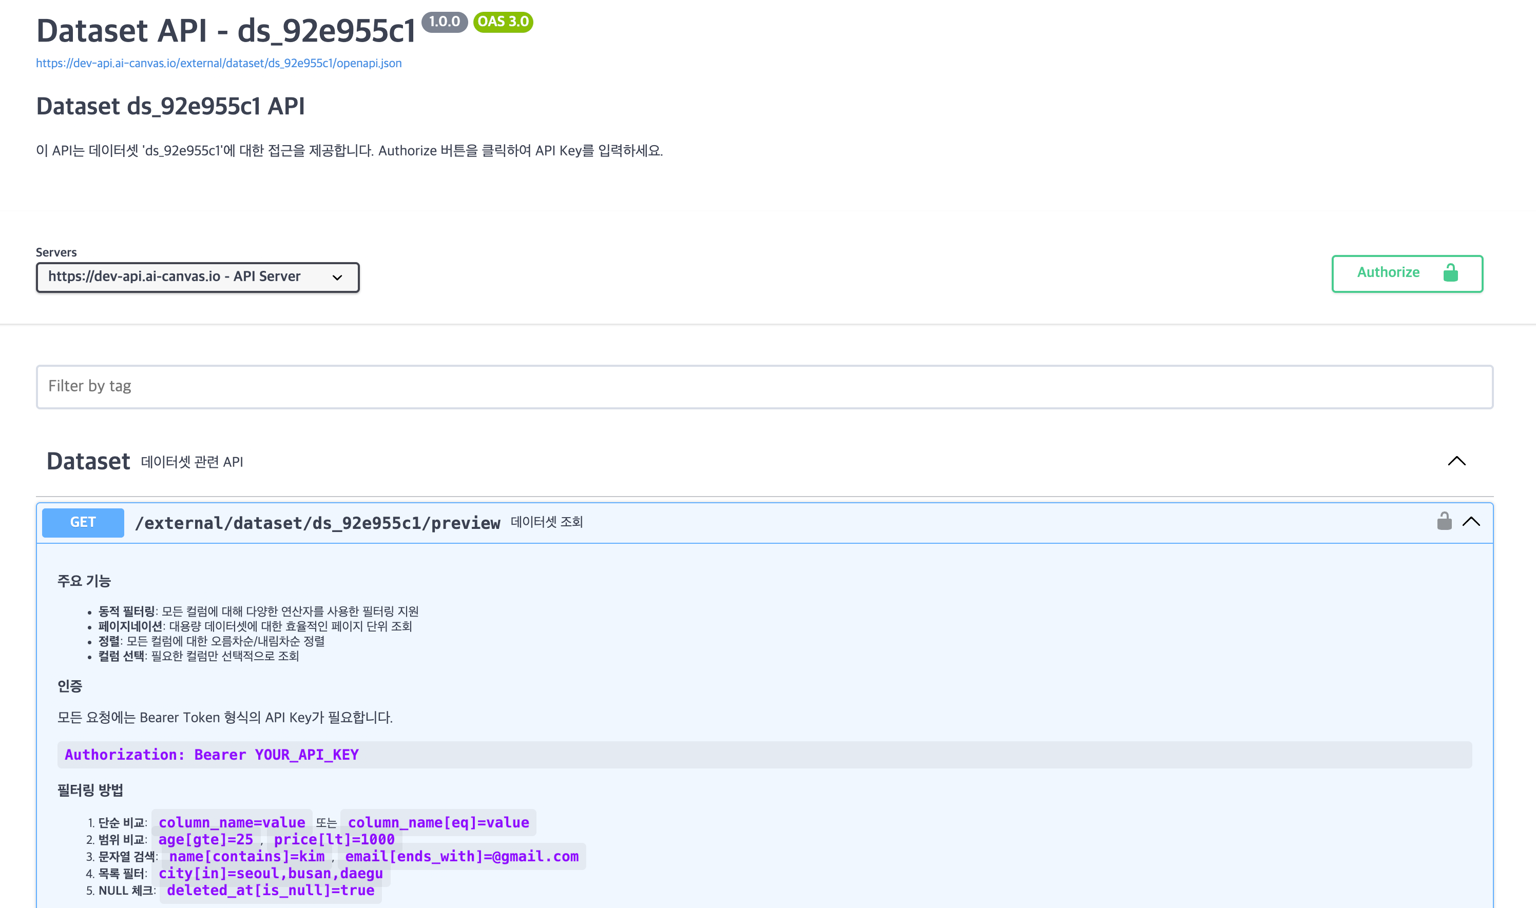Click the 1.0.0 version badge

coord(444,22)
